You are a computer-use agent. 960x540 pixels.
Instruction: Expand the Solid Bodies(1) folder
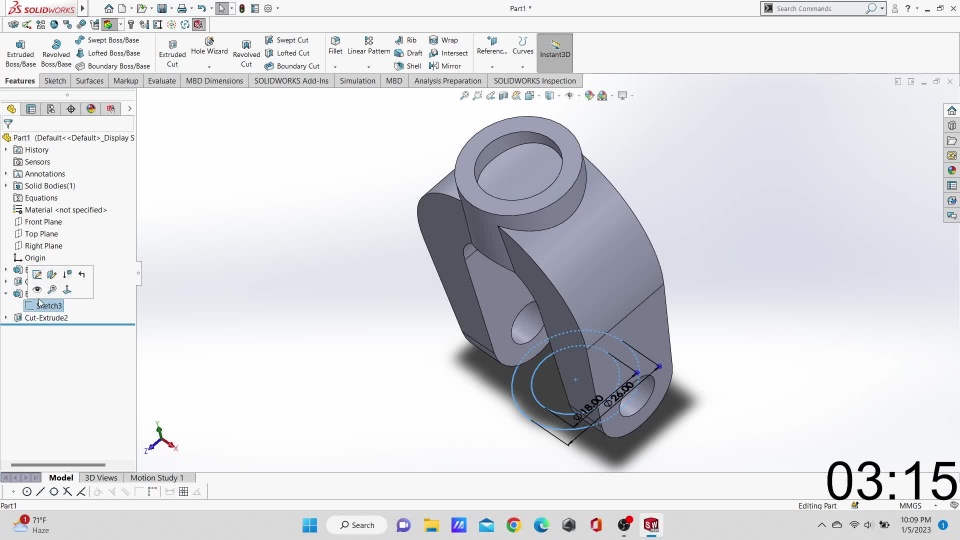tap(6, 186)
